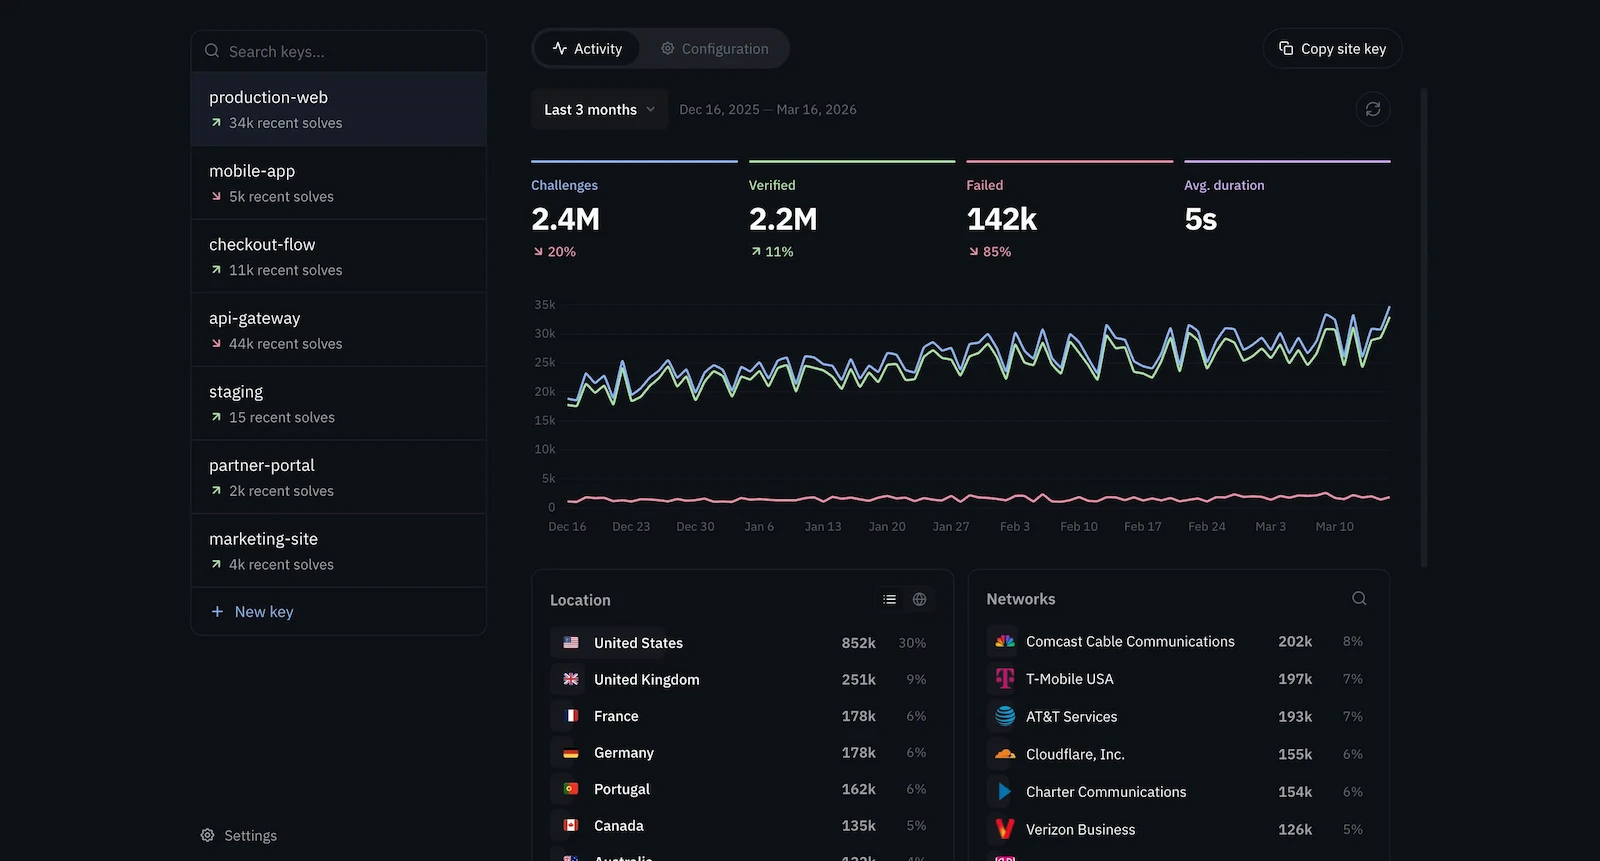Screen dimensions: 1600x861
Task: Click the Networks panel heading
Action: [1020, 598]
